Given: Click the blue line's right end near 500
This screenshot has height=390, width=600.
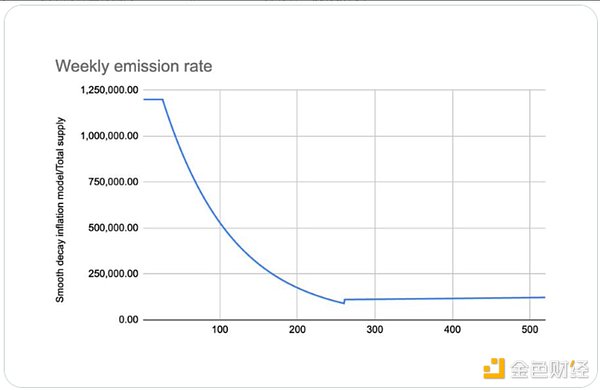Looking at the screenshot, I should point(543,297).
